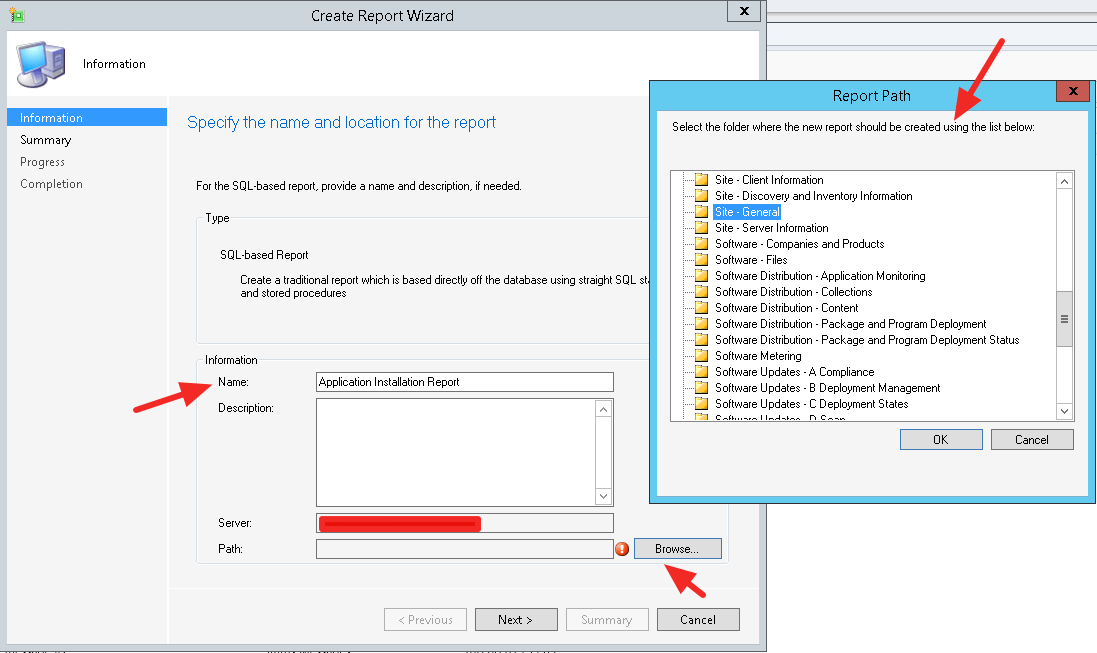
Task: Select the Information step in sidebar
Action: click(52, 118)
